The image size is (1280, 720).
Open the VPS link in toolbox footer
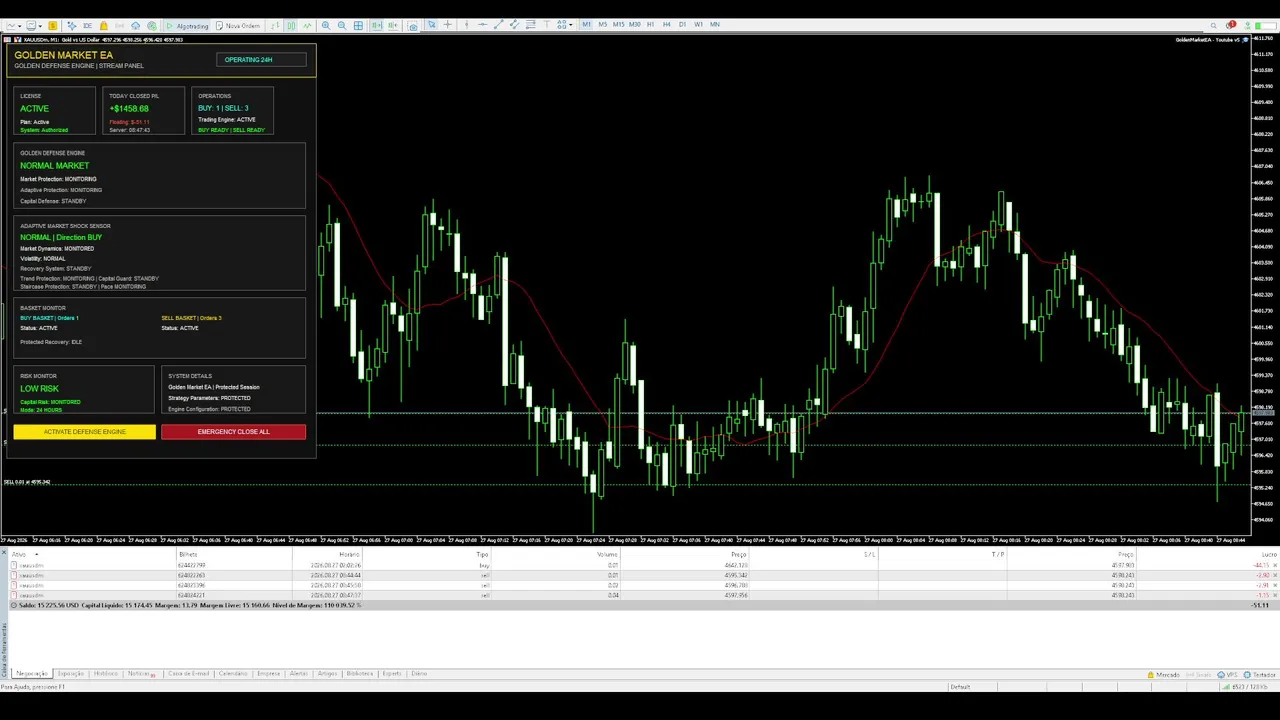pyautogui.click(x=1227, y=675)
